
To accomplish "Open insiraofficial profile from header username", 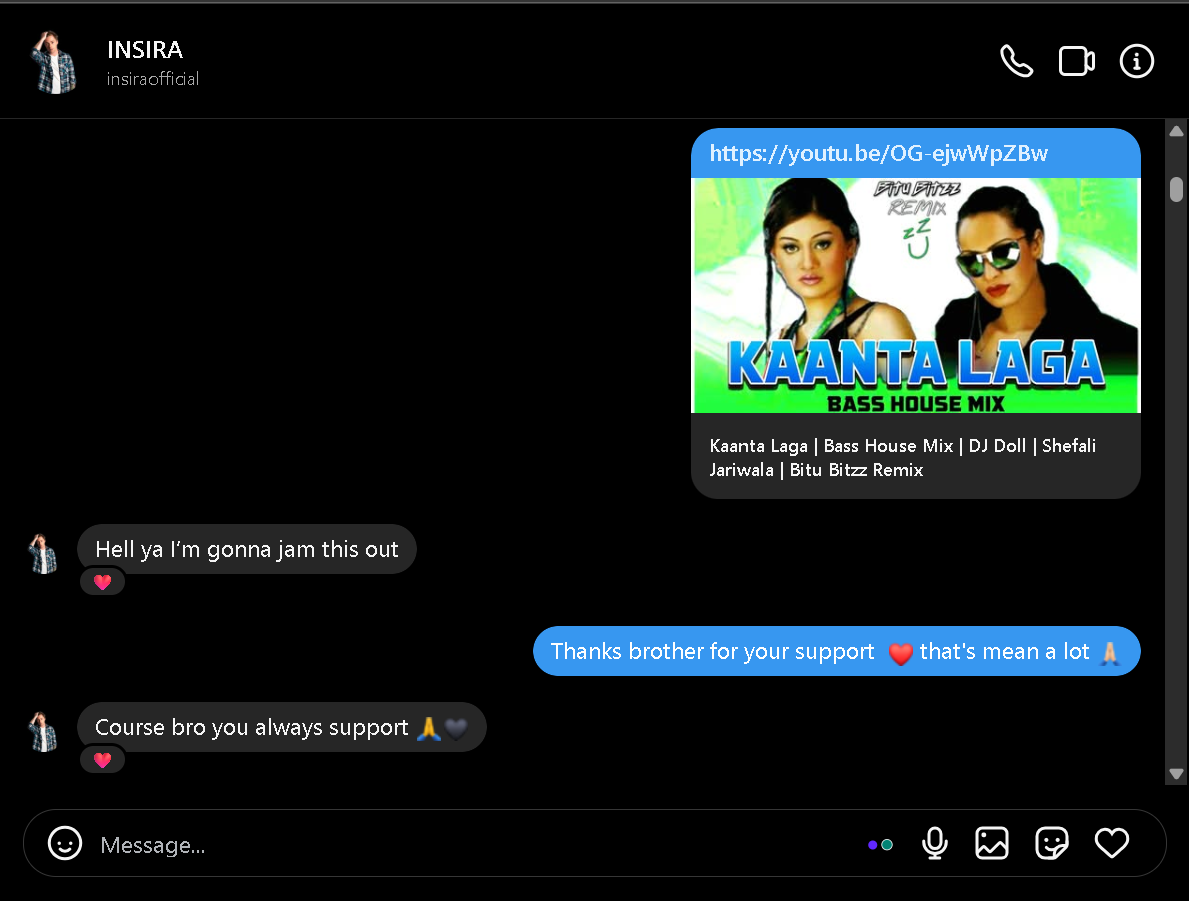I will pyautogui.click(x=153, y=79).
